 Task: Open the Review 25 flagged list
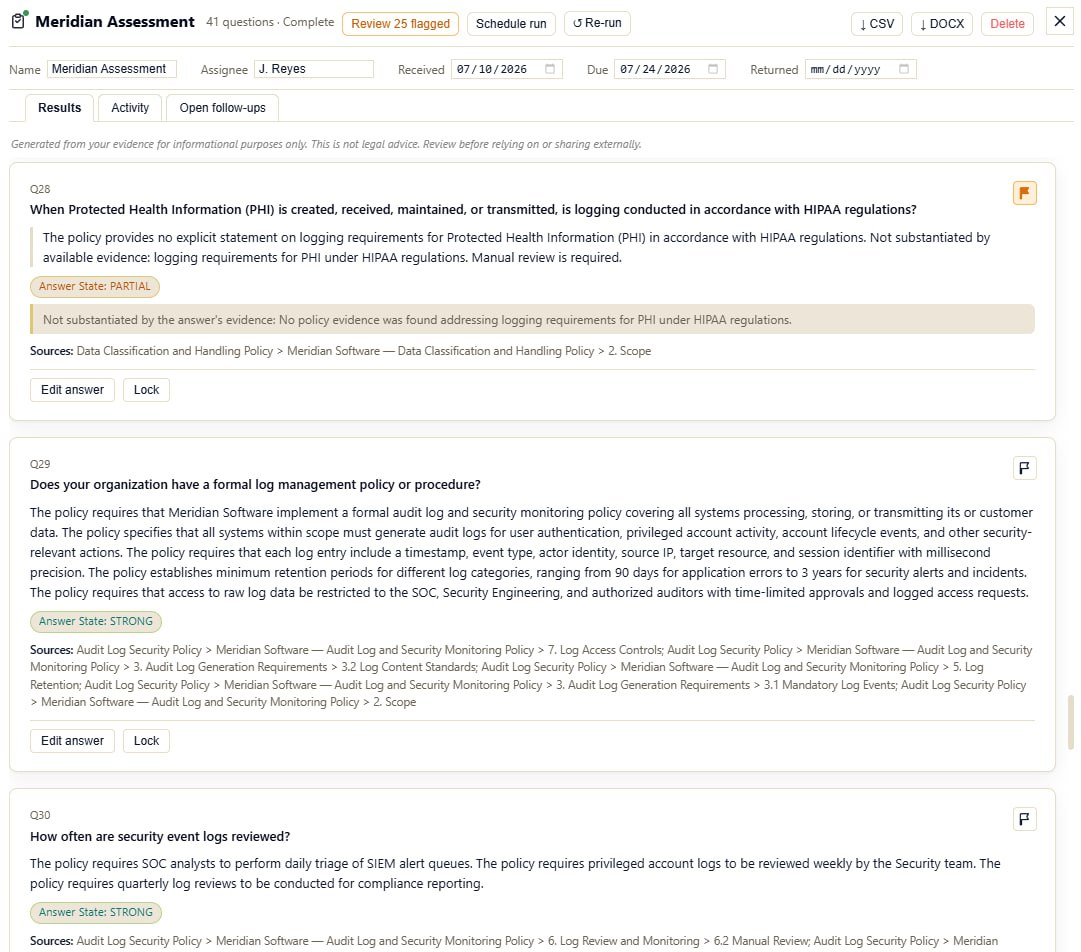coord(401,23)
